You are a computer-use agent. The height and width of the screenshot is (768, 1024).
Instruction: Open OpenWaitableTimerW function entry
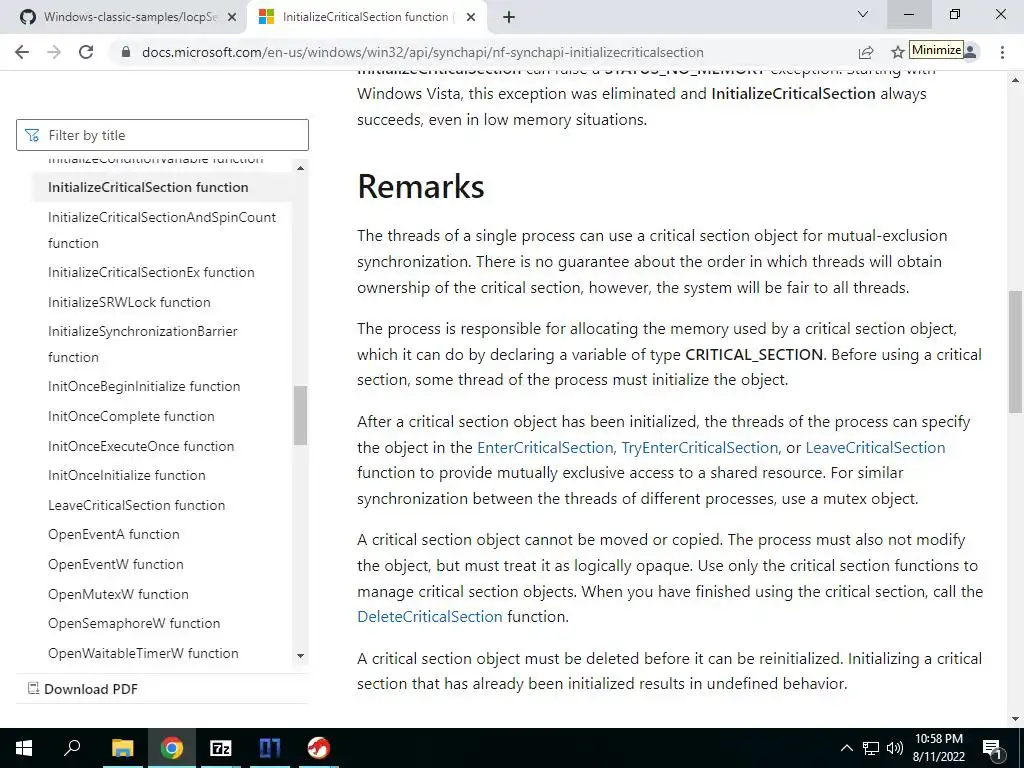[x=143, y=653]
